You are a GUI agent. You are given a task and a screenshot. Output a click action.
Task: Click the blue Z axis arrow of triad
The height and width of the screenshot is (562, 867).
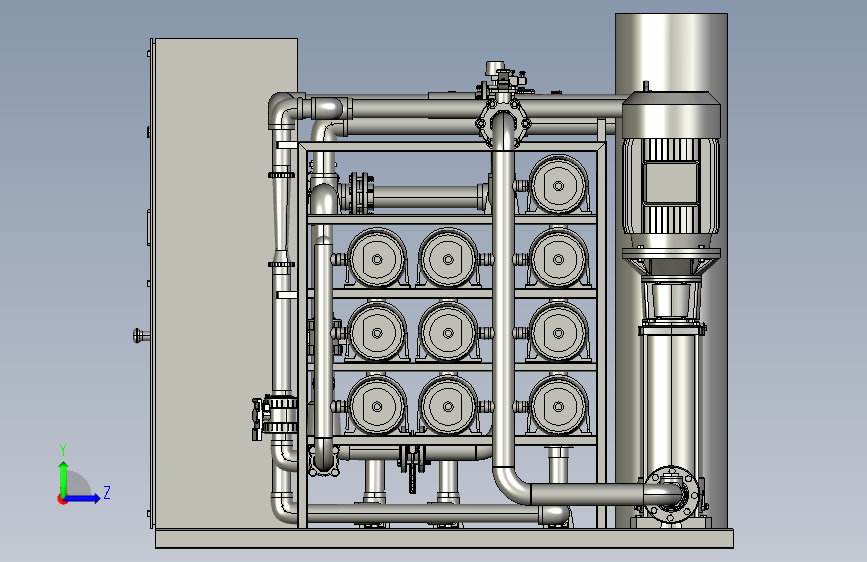(83, 498)
